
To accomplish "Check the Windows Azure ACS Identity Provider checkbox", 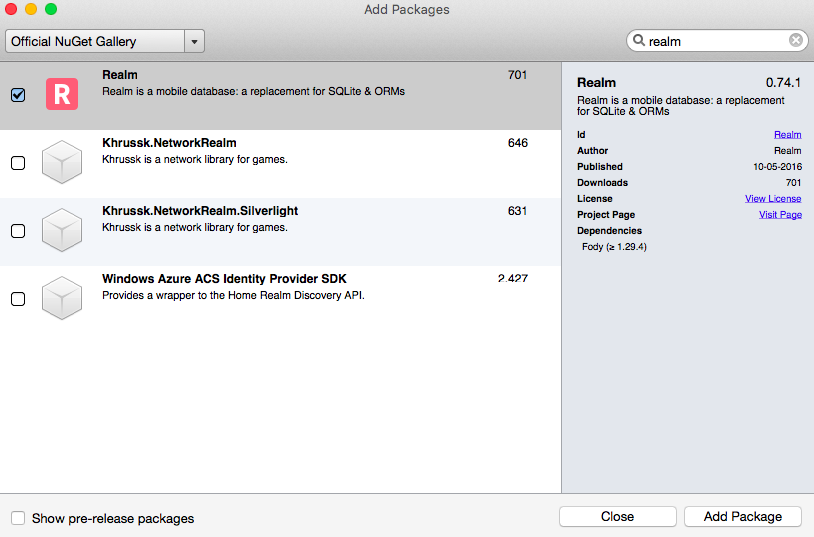I will tap(18, 299).
